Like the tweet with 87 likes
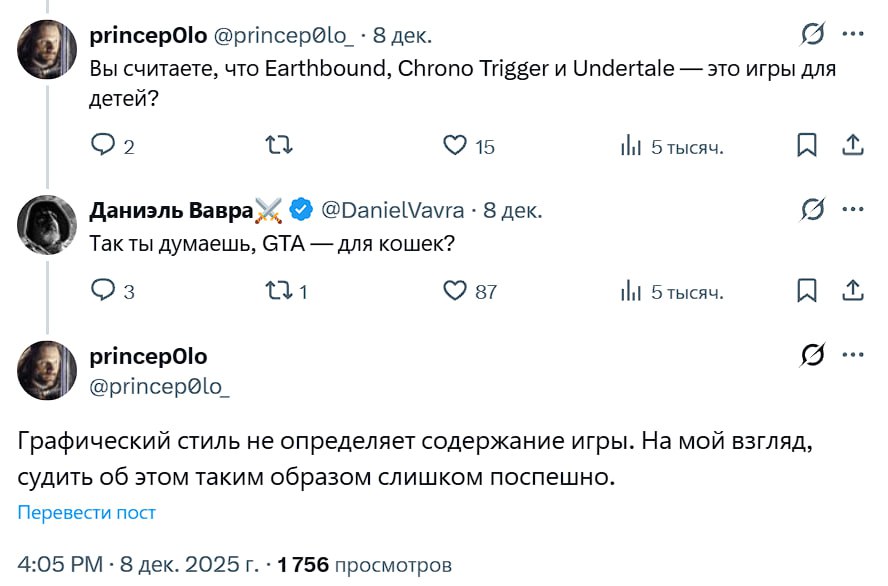888x586 pixels. (456, 291)
